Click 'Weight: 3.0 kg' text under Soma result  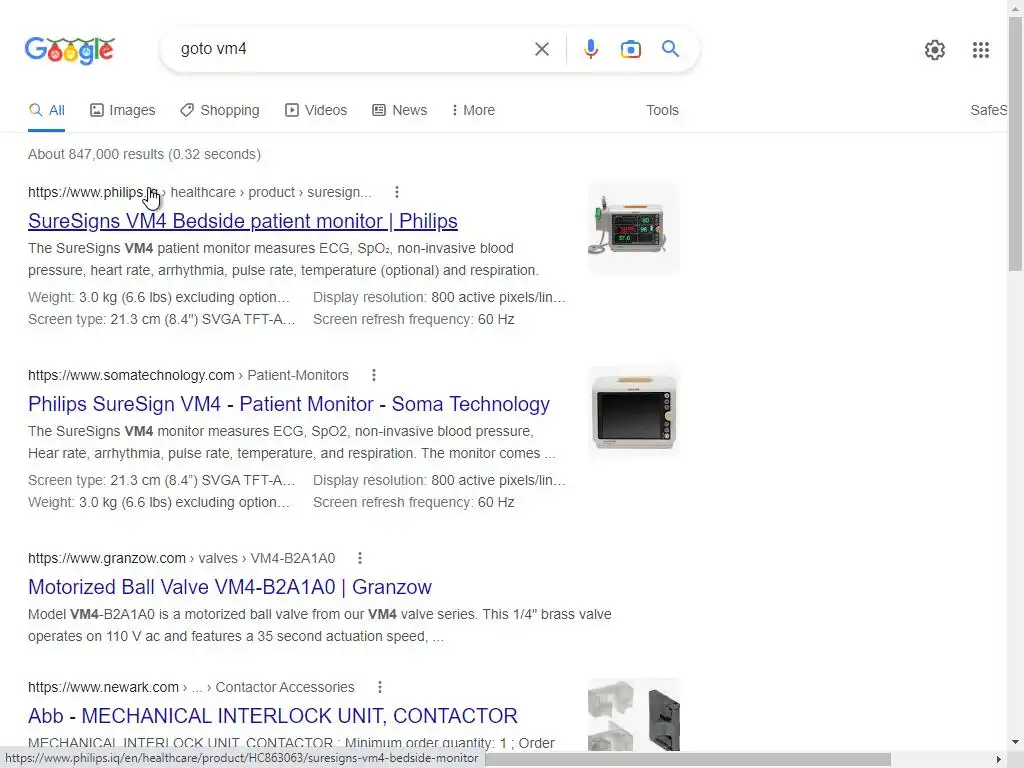[159, 502]
